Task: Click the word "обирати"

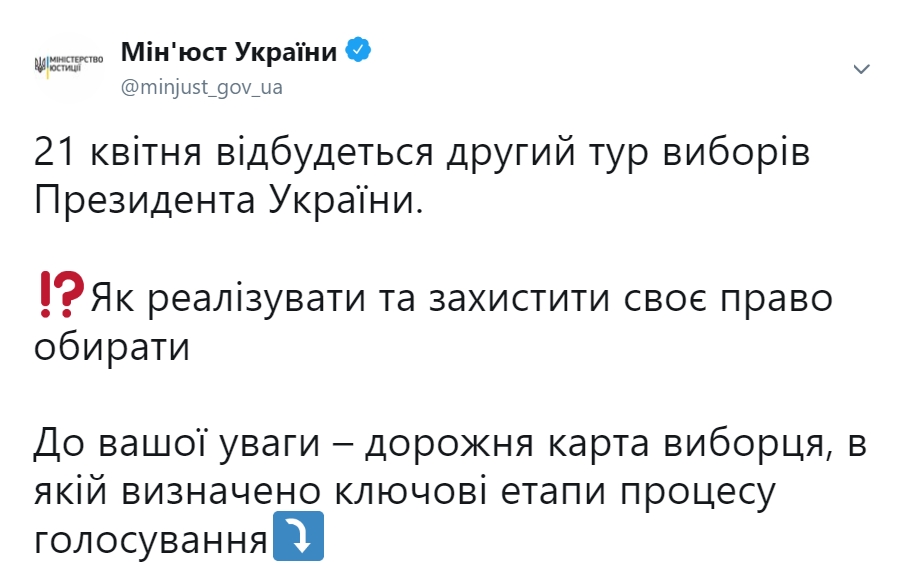Action: coord(112,346)
